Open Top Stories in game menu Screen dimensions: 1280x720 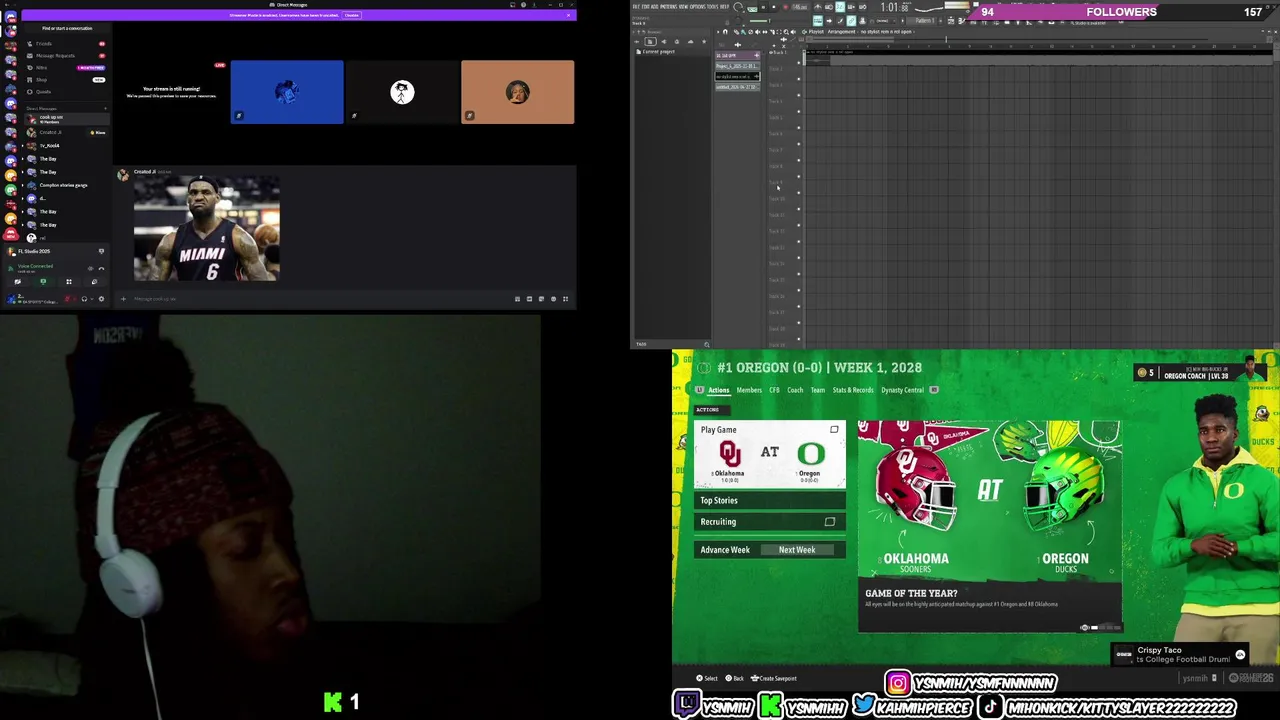click(x=770, y=500)
